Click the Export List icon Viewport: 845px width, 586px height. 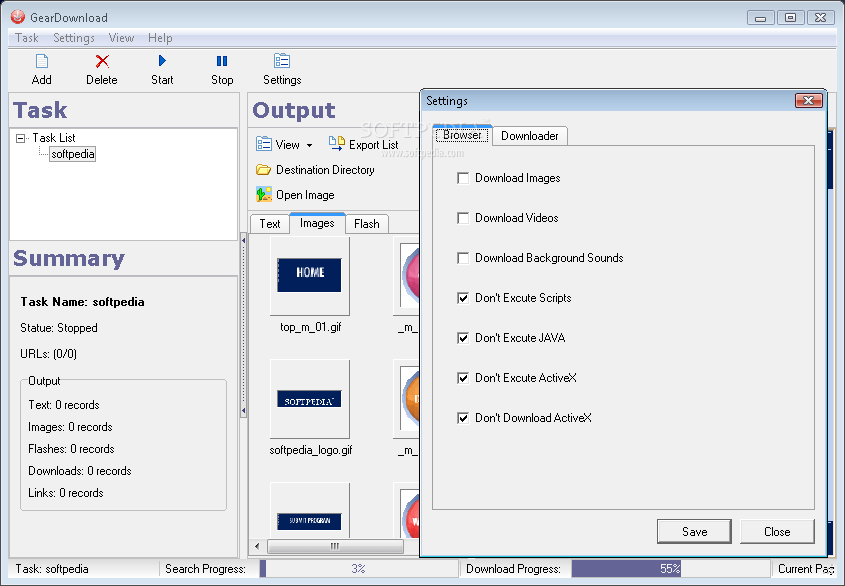tap(335, 144)
